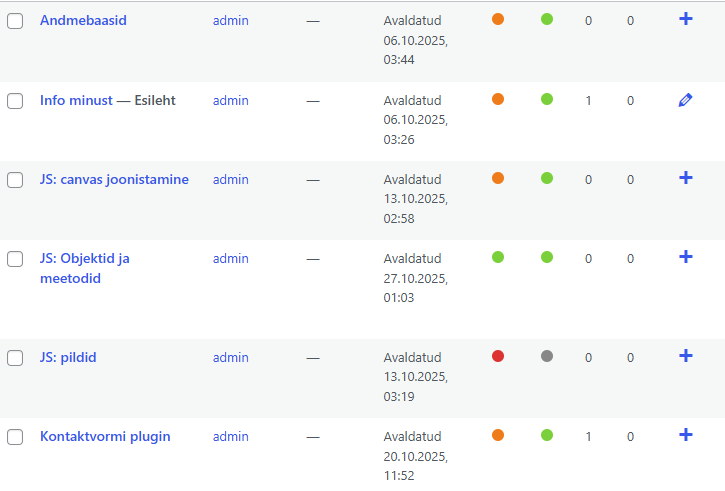Click the plus icon in JS: pildid row
Image resolution: width=725 pixels, height=491 pixels.
tap(685, 356)
